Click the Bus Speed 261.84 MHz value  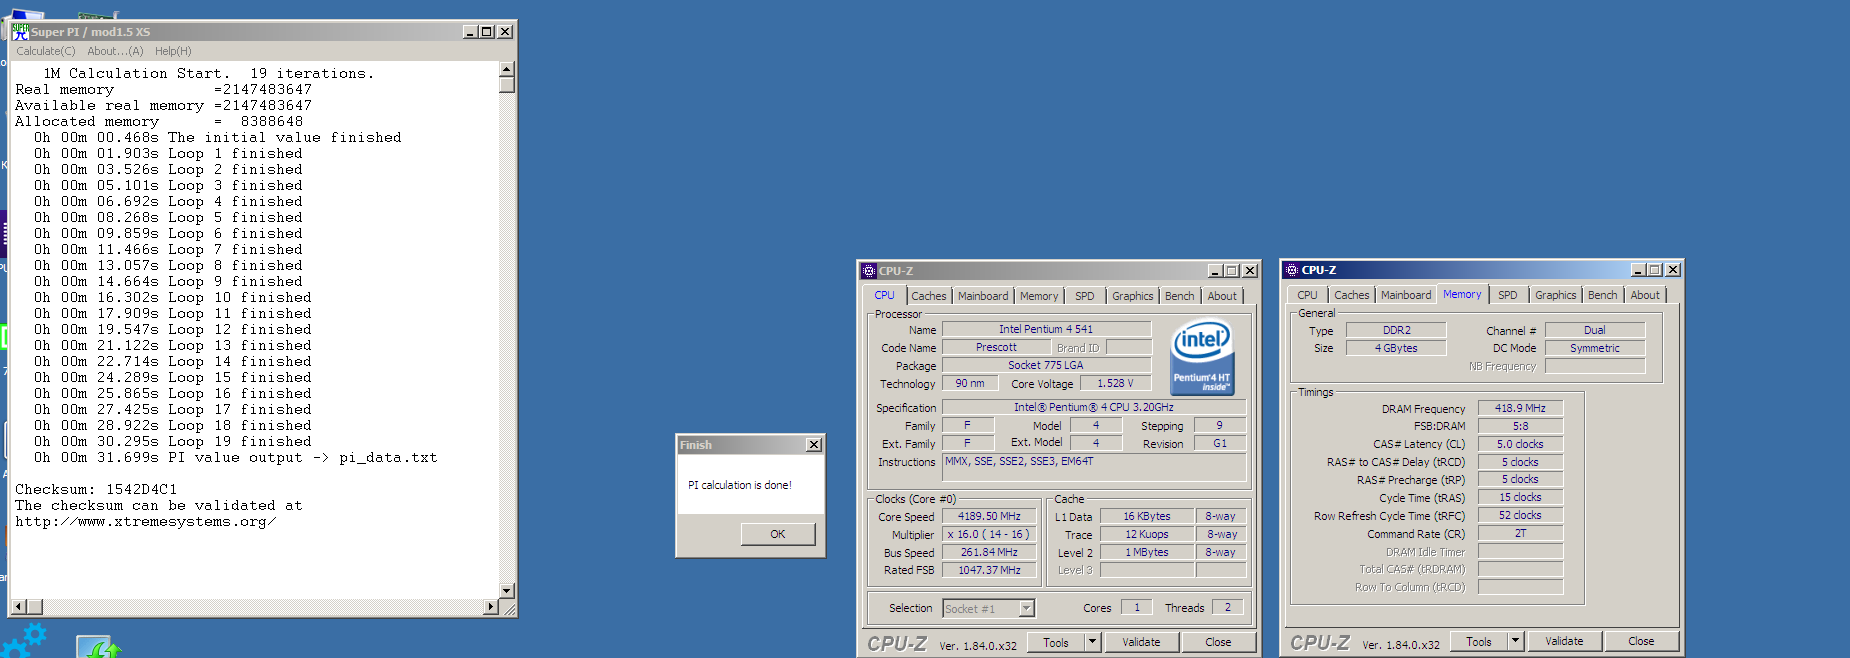[989, 553]
